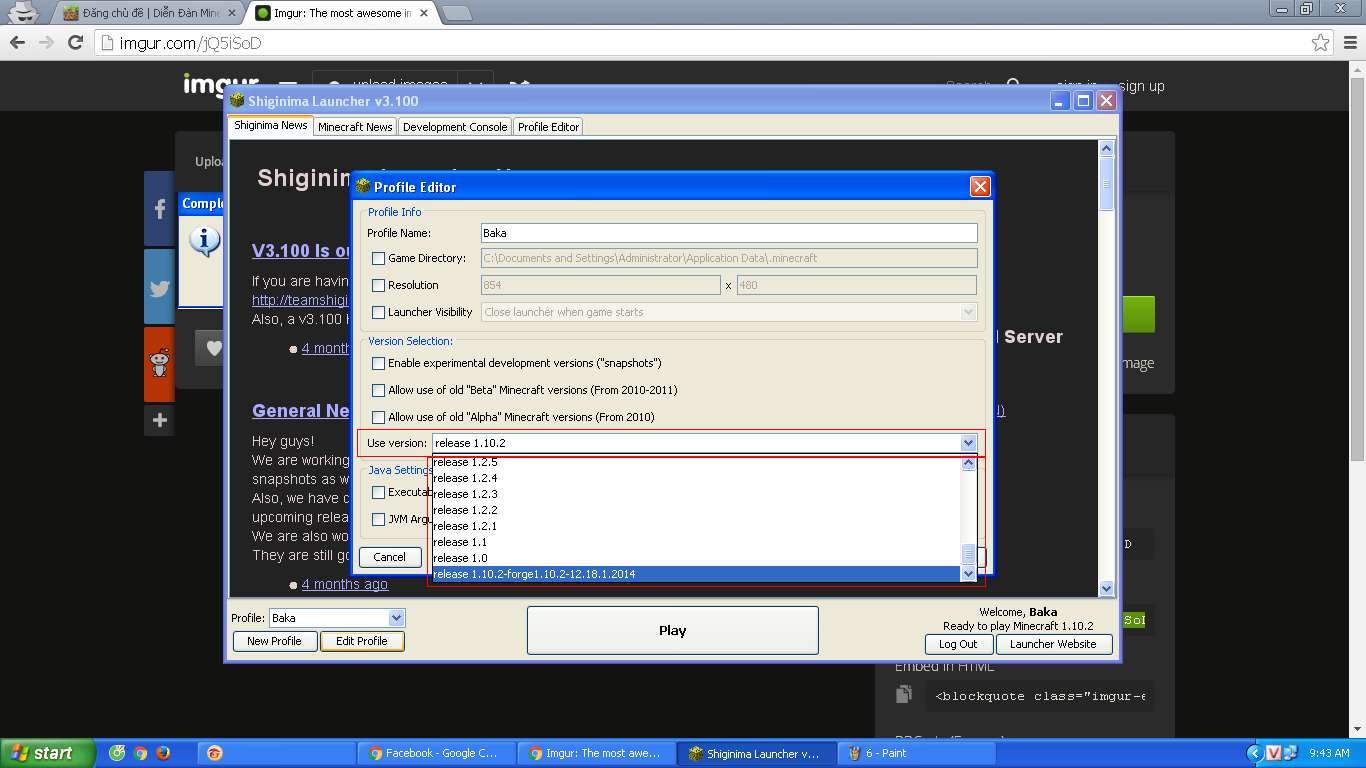Click the version list scrollbar thumb

pyautogui.click(x=968, y=554)
